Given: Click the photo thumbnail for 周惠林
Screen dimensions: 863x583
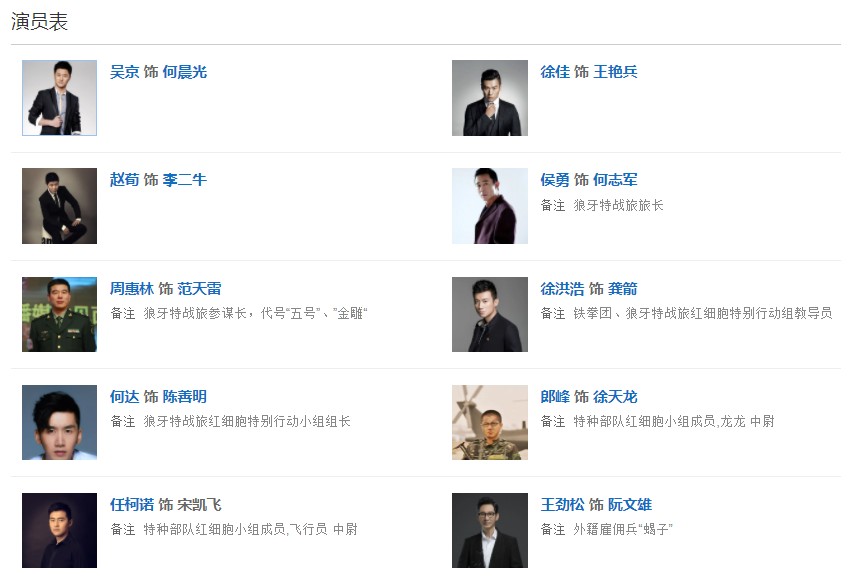Looking at the screenshot, I should tap(59, 314).
